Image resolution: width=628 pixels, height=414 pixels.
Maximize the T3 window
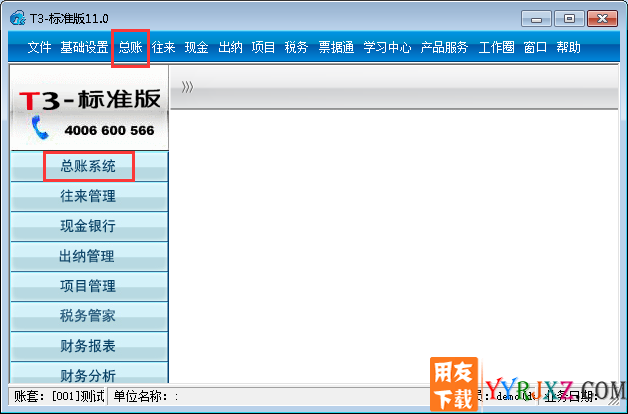tap(569, 19)
